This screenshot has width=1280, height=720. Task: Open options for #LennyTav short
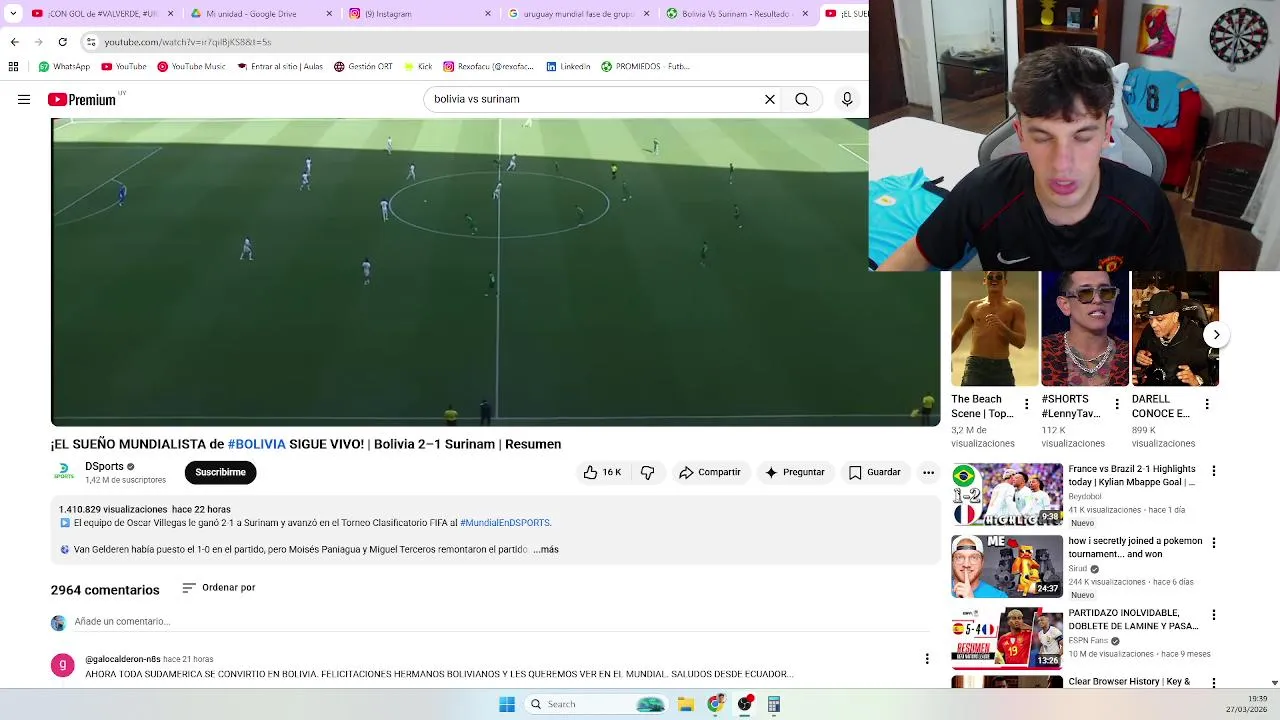click(1117, 405)
